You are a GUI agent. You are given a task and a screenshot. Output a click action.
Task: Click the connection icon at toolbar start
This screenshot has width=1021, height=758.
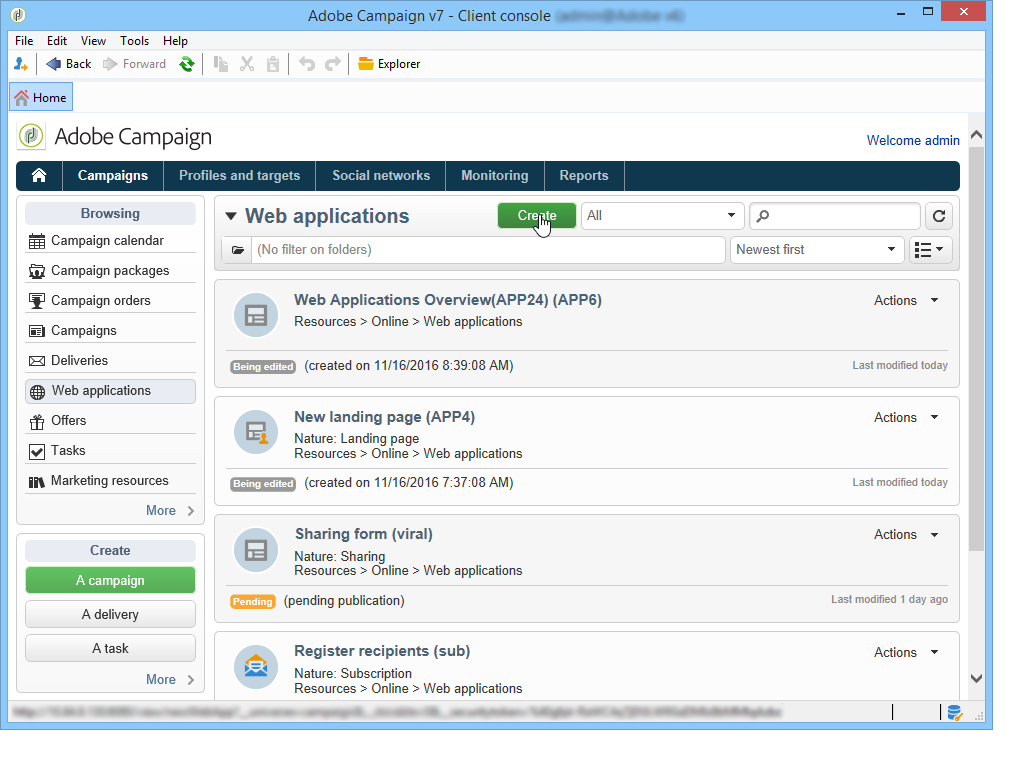click(x=20, y=64)
